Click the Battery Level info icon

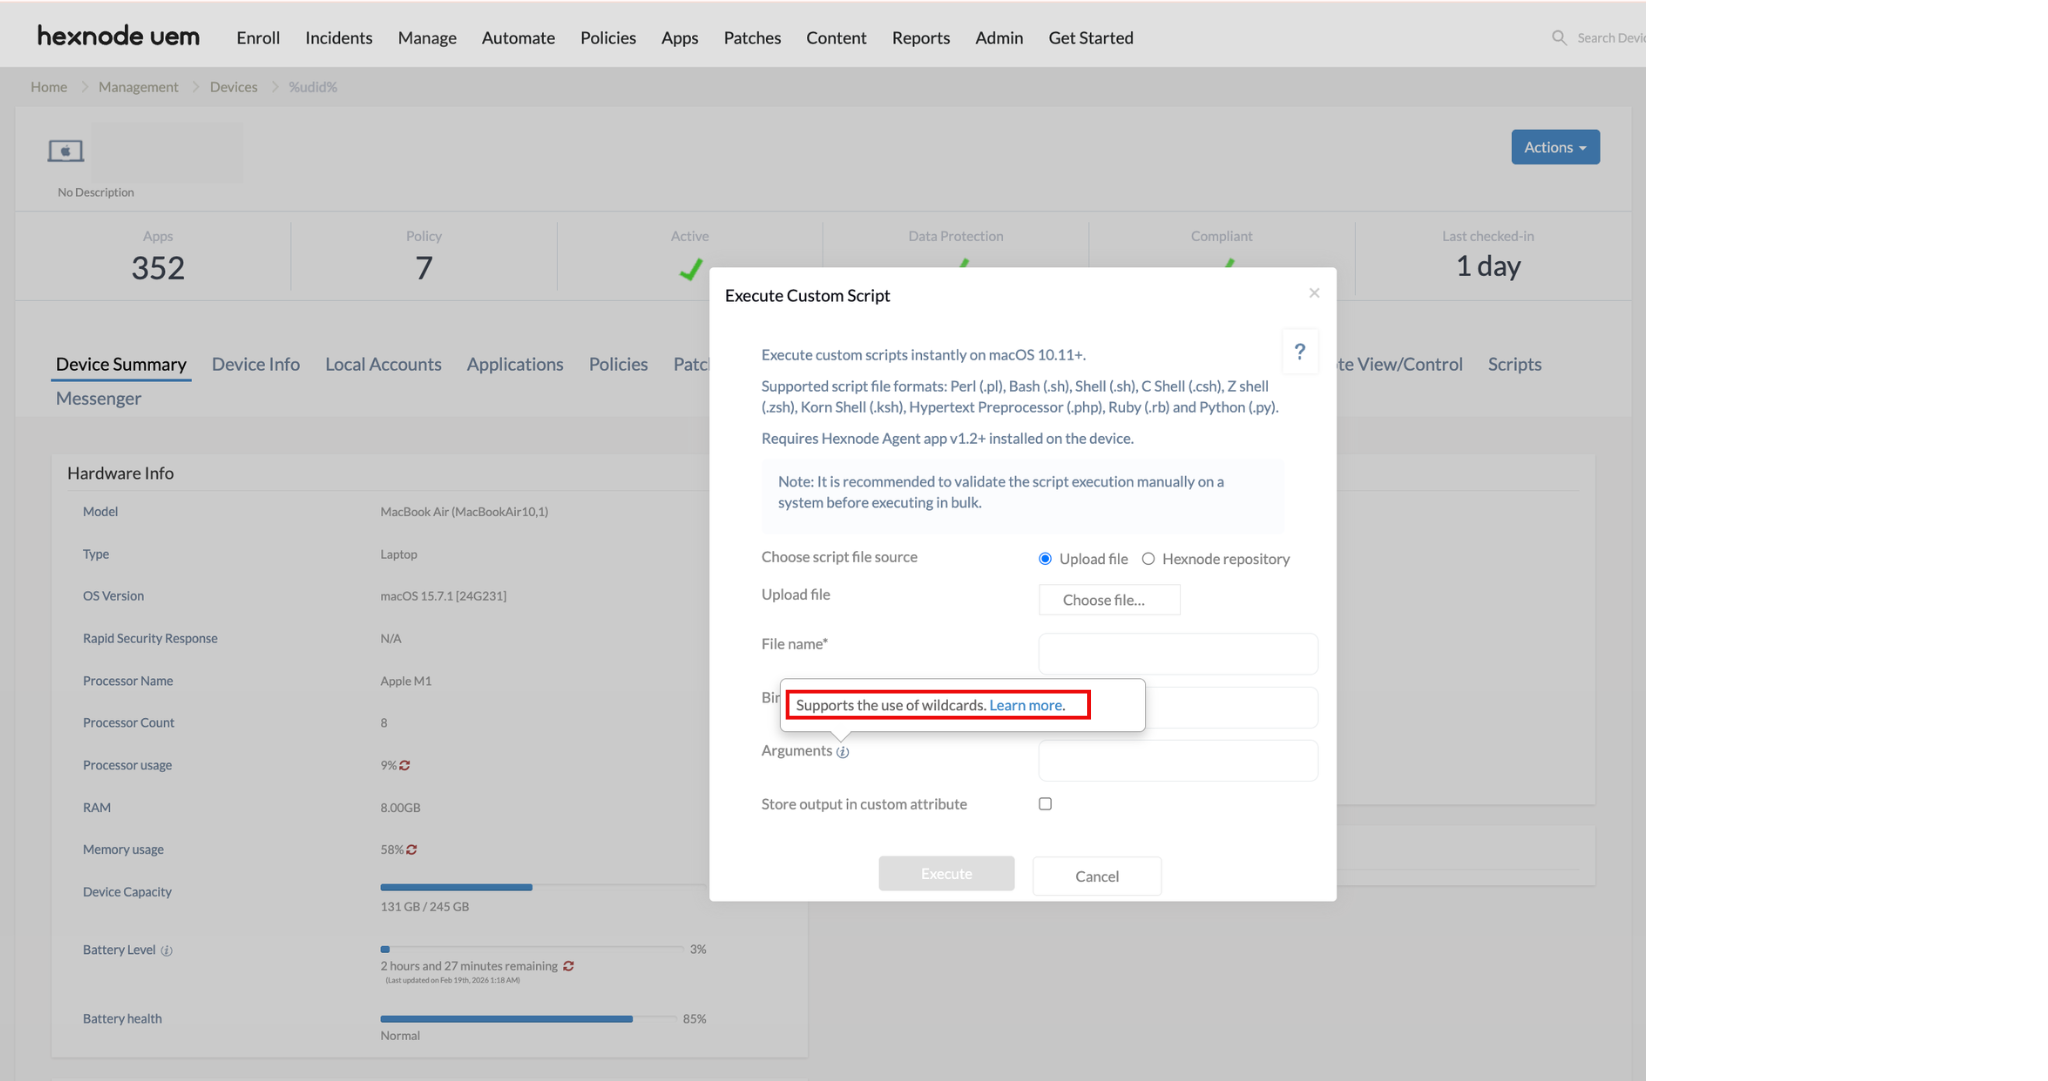coord(167,951)
